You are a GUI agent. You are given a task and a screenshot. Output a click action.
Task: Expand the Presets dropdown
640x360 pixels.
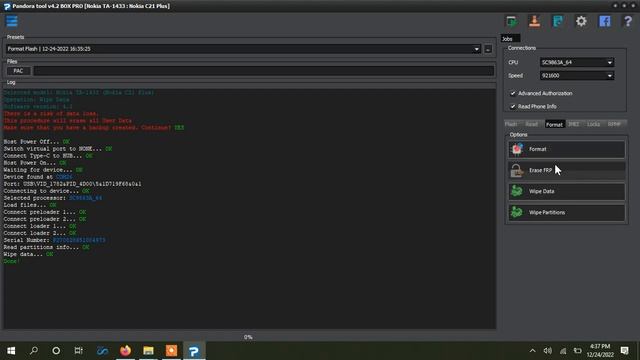coord(477,49)
